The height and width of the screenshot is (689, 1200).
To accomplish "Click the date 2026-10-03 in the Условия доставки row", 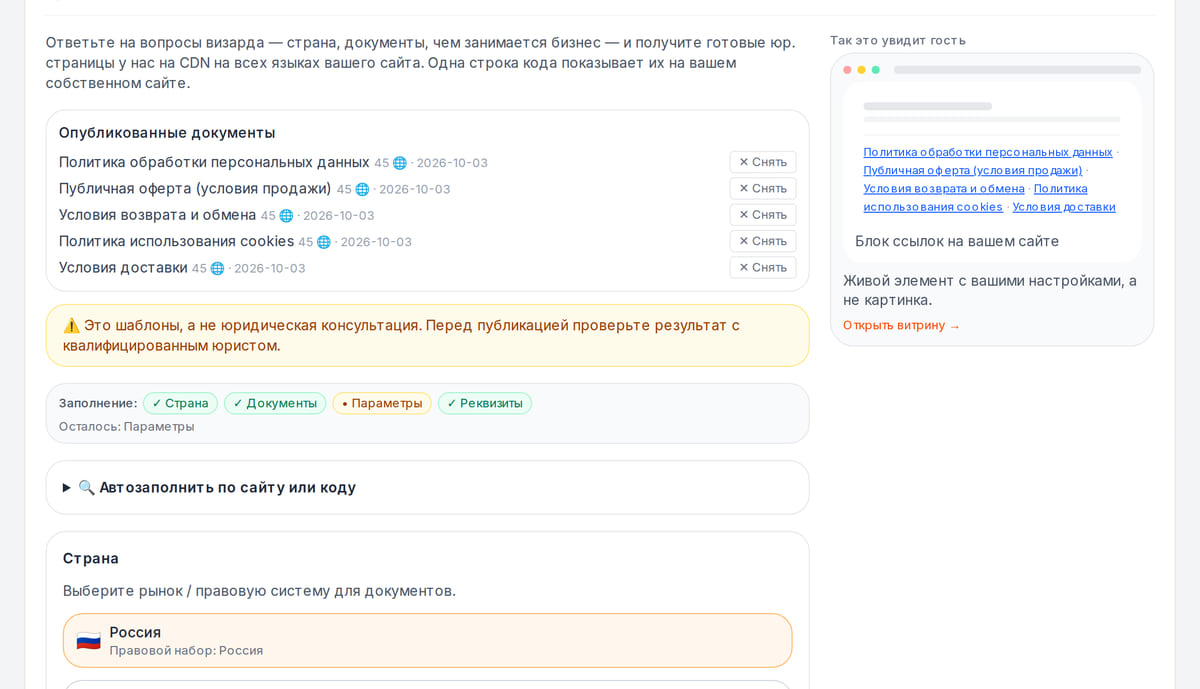I will [x=270, y=268].
